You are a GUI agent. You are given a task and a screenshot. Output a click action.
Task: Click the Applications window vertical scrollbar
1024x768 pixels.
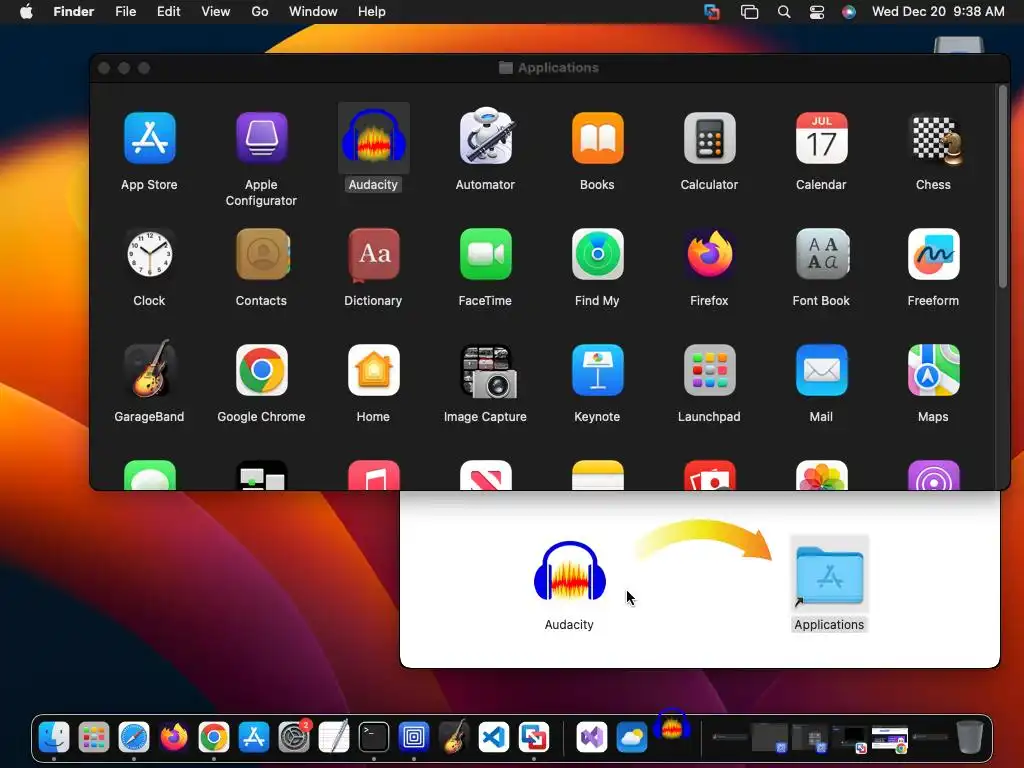point(1003,187)
